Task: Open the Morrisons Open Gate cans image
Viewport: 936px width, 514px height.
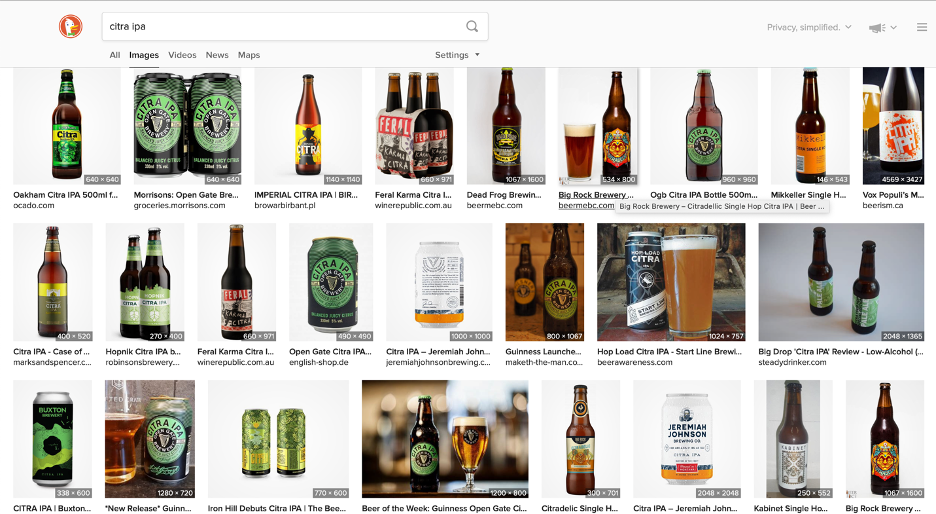Action: pos(187,126)
